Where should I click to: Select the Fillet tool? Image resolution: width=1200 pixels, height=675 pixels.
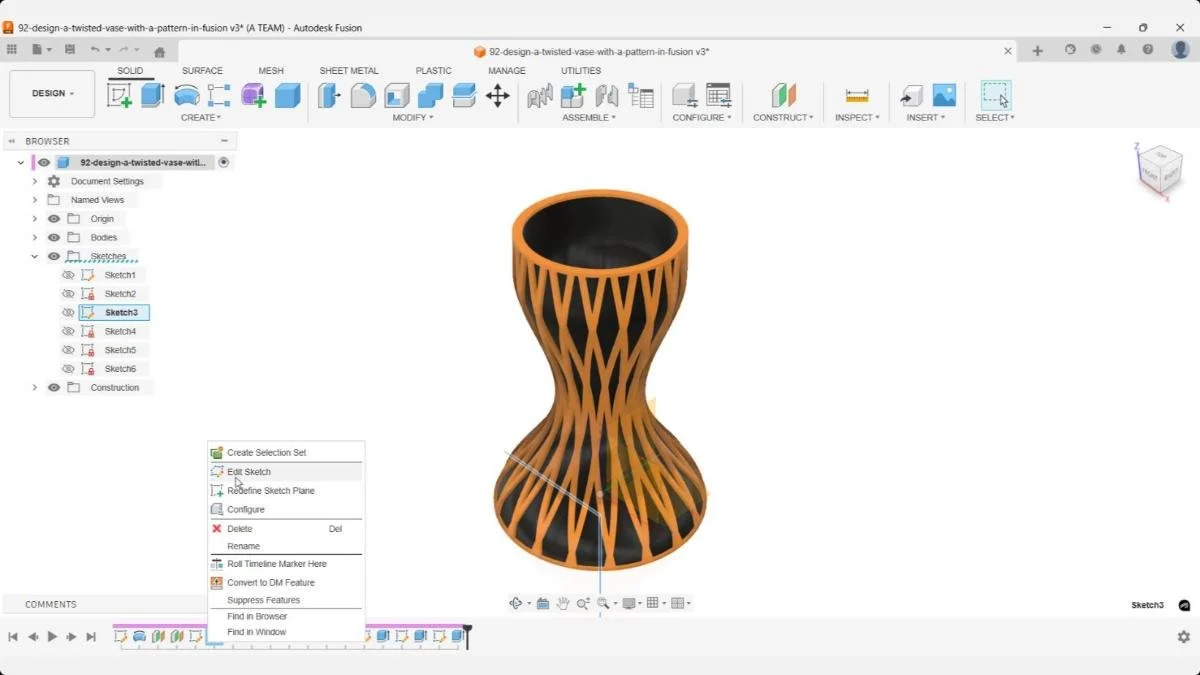[x=363, y=95]
